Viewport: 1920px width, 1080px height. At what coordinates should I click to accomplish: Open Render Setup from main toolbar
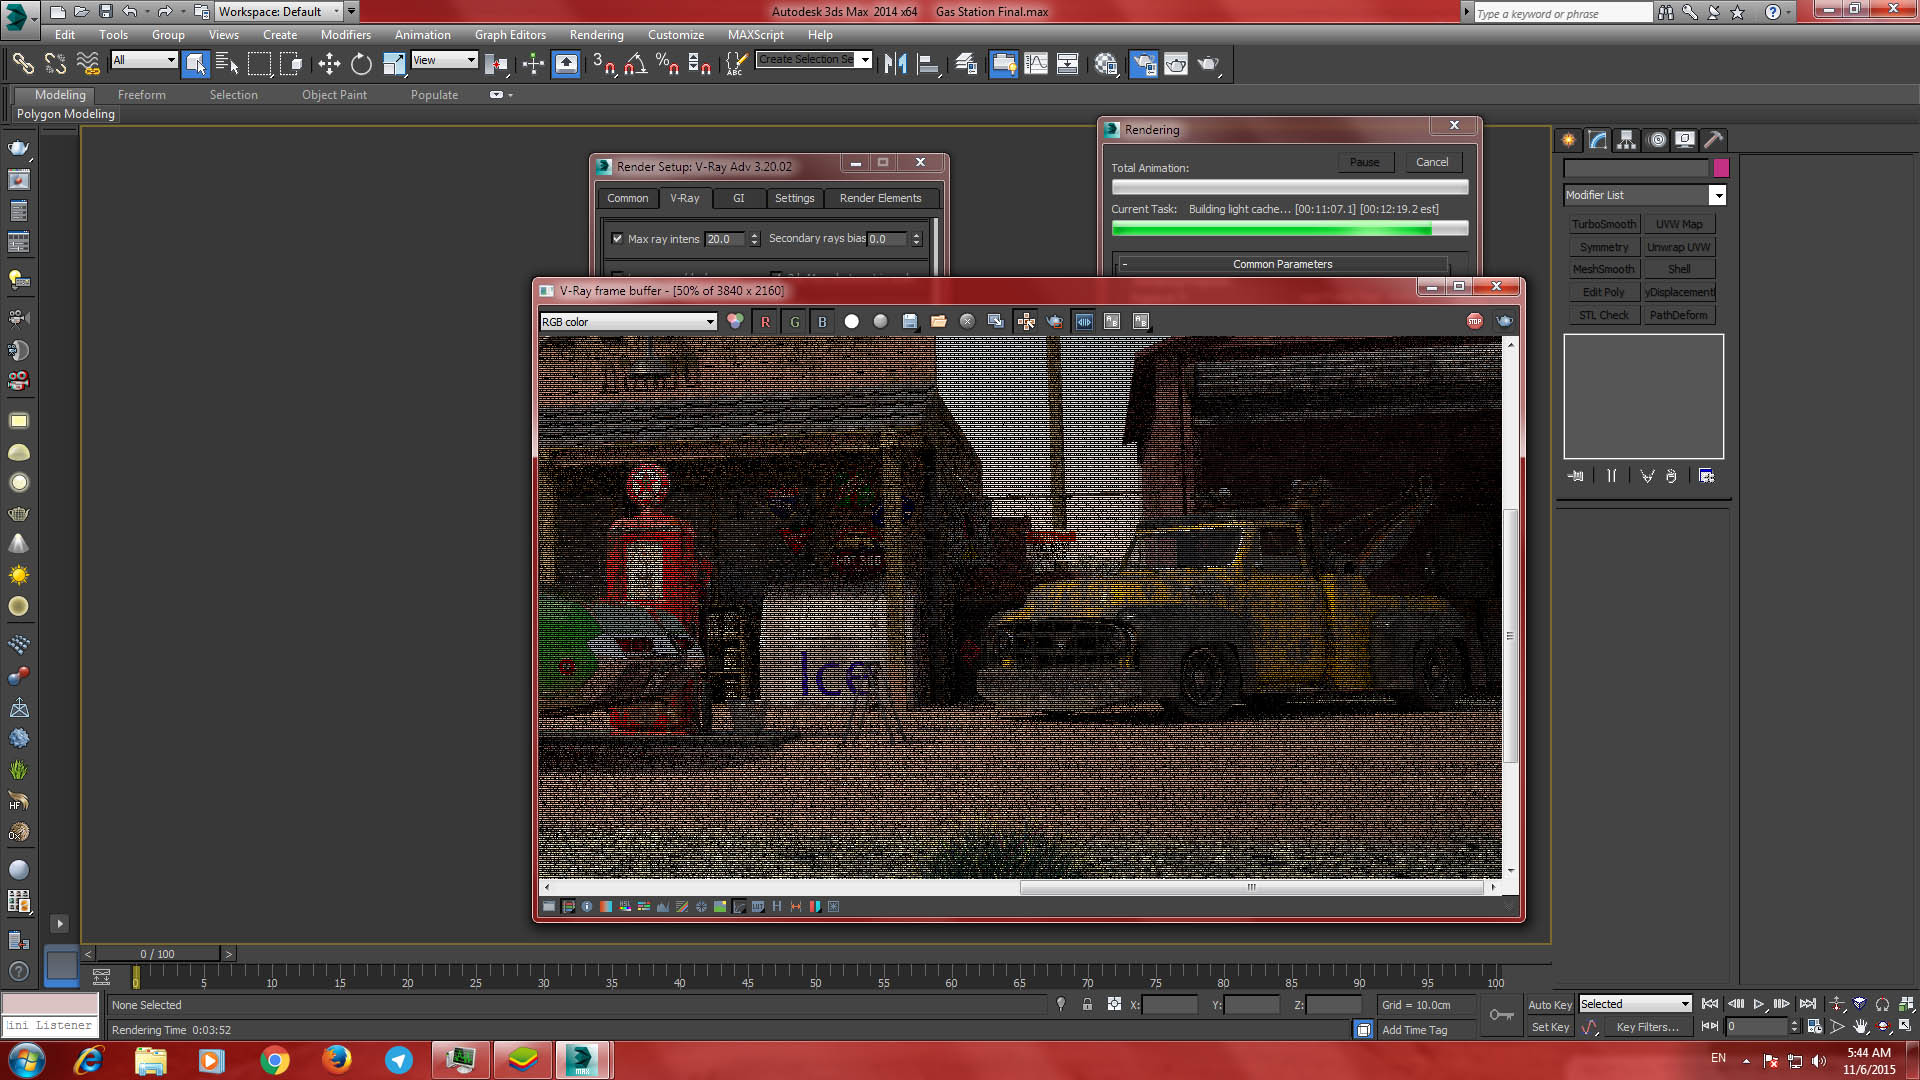pos(1143,64)
